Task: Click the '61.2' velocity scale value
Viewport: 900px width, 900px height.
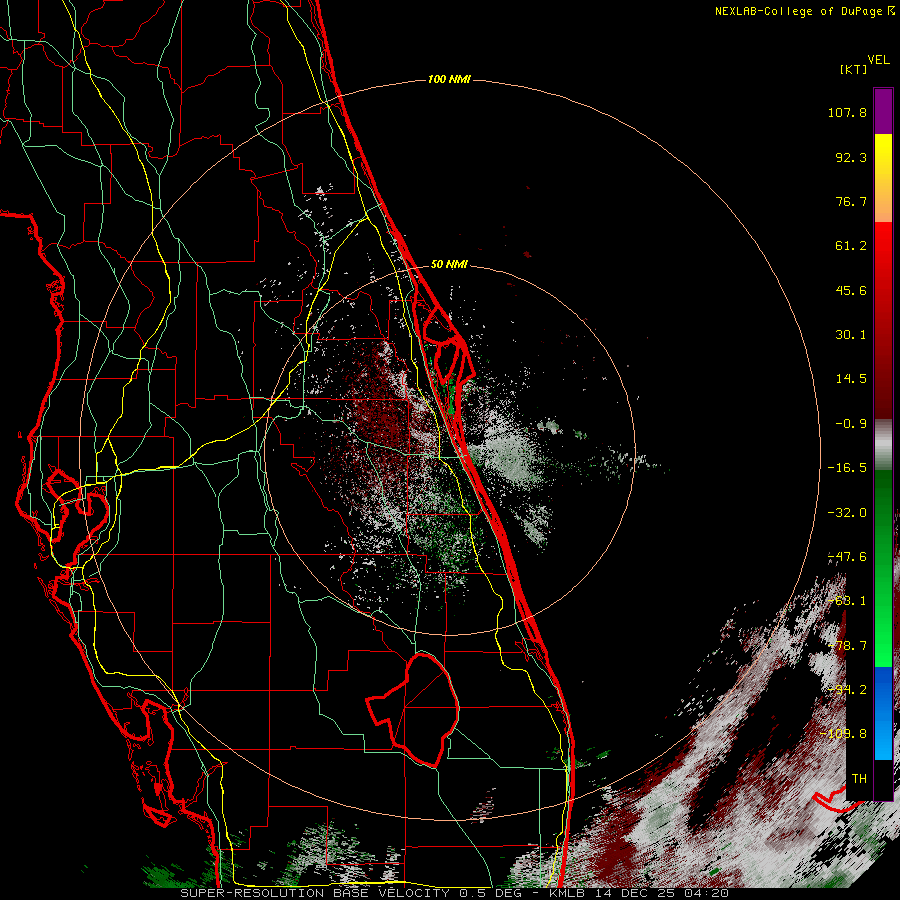Action: [851, 246]
